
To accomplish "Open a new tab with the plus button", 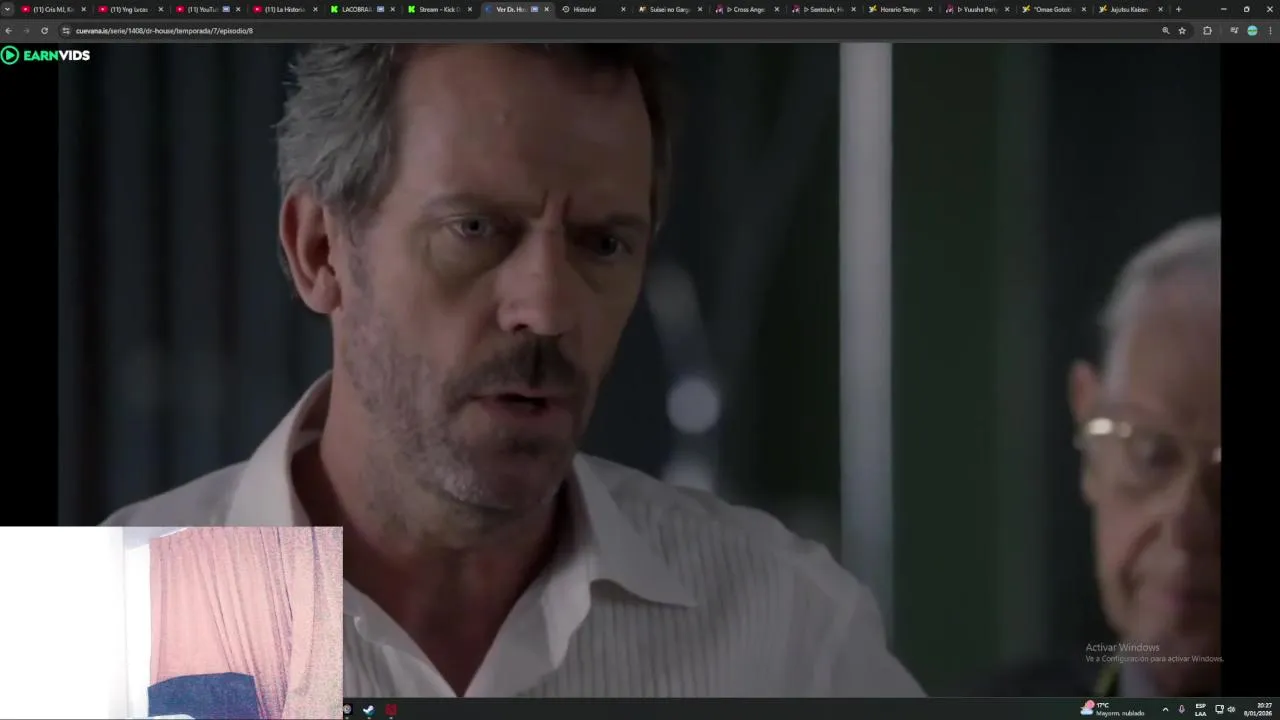I will 1178,9.
